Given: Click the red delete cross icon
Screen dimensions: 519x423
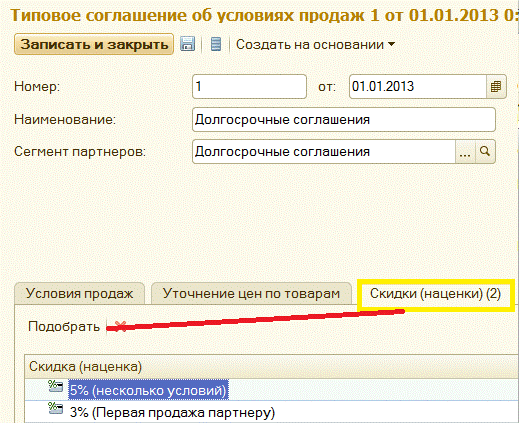Looking at the screenshot, I should tap(120, 326).
